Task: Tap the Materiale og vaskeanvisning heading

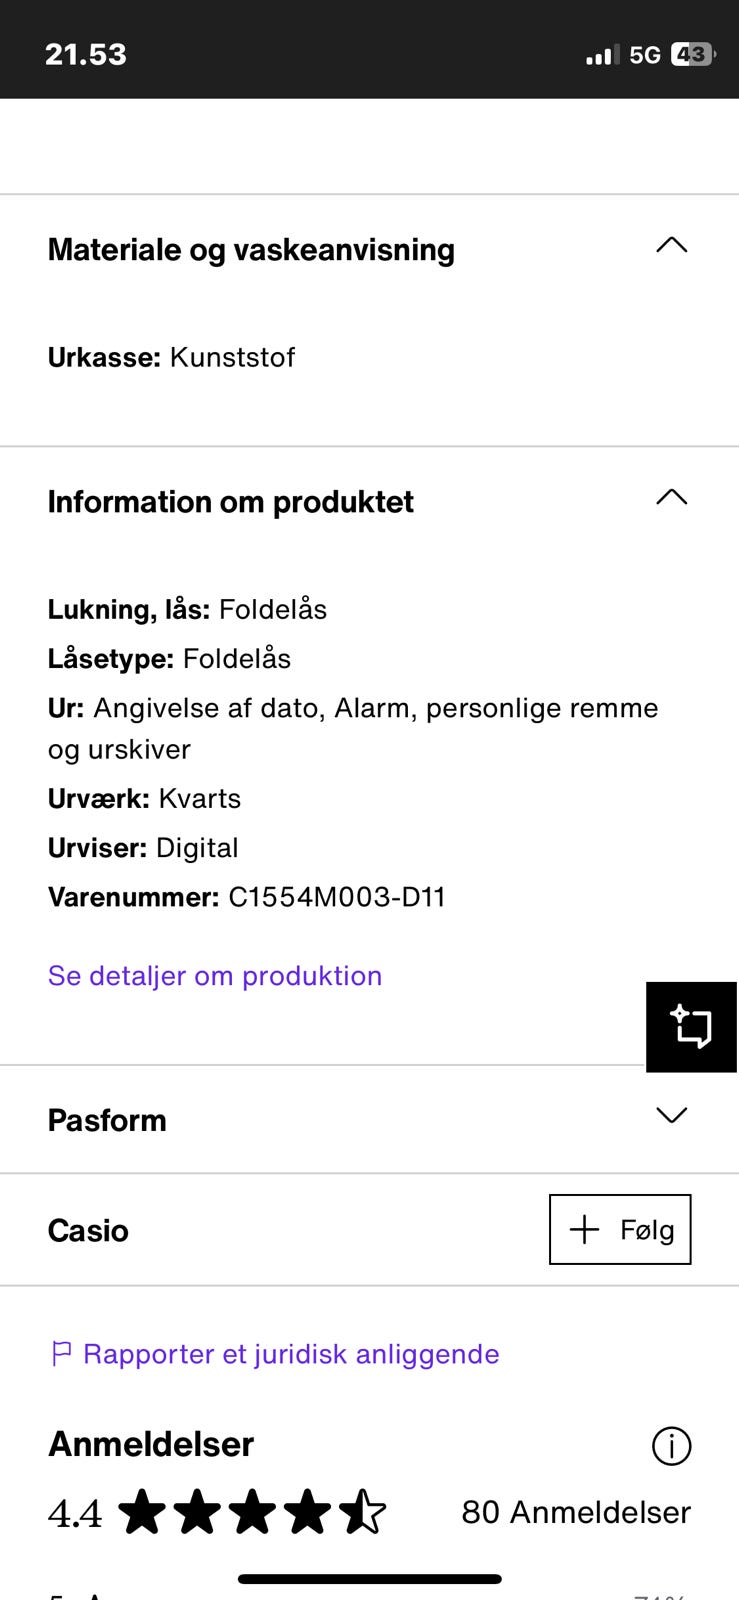Action: coord(251,250)
